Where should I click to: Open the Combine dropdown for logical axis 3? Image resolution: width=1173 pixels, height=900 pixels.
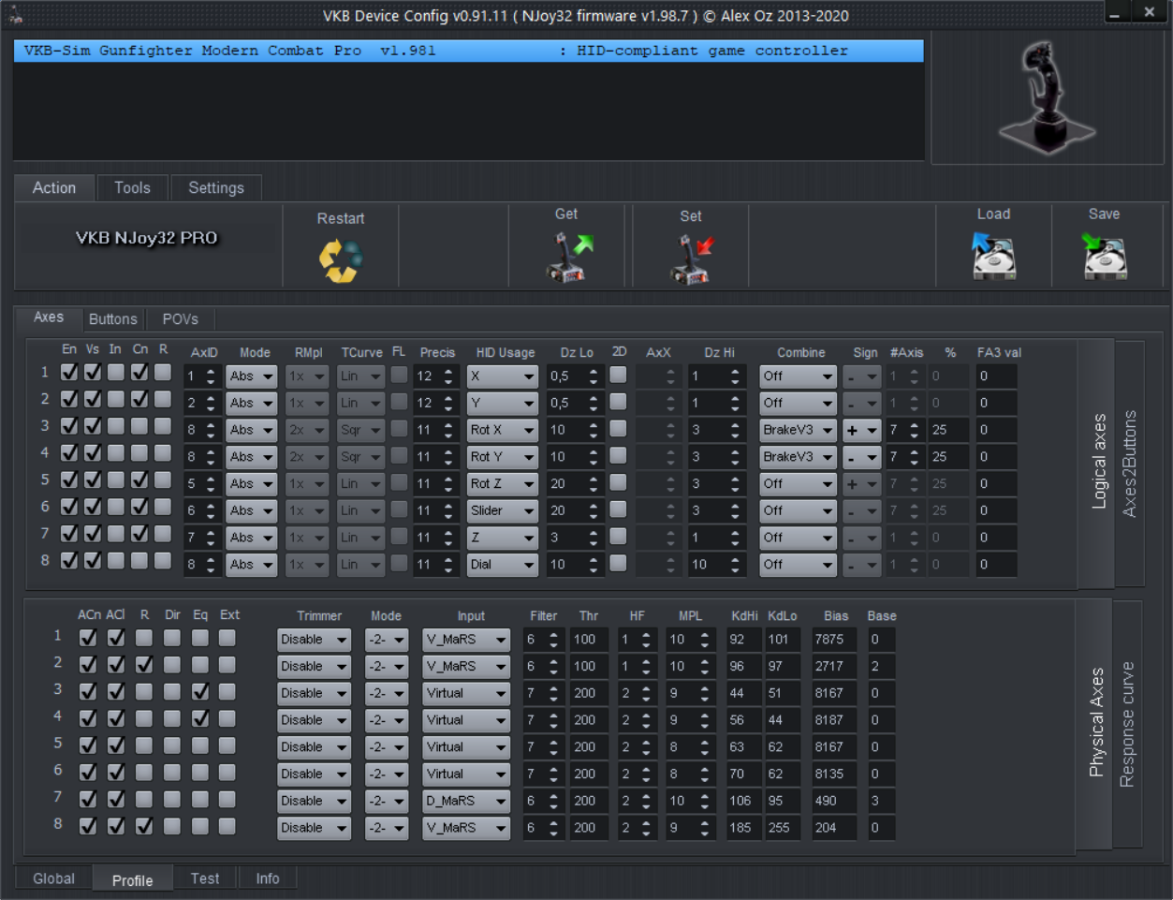[797, 430]
